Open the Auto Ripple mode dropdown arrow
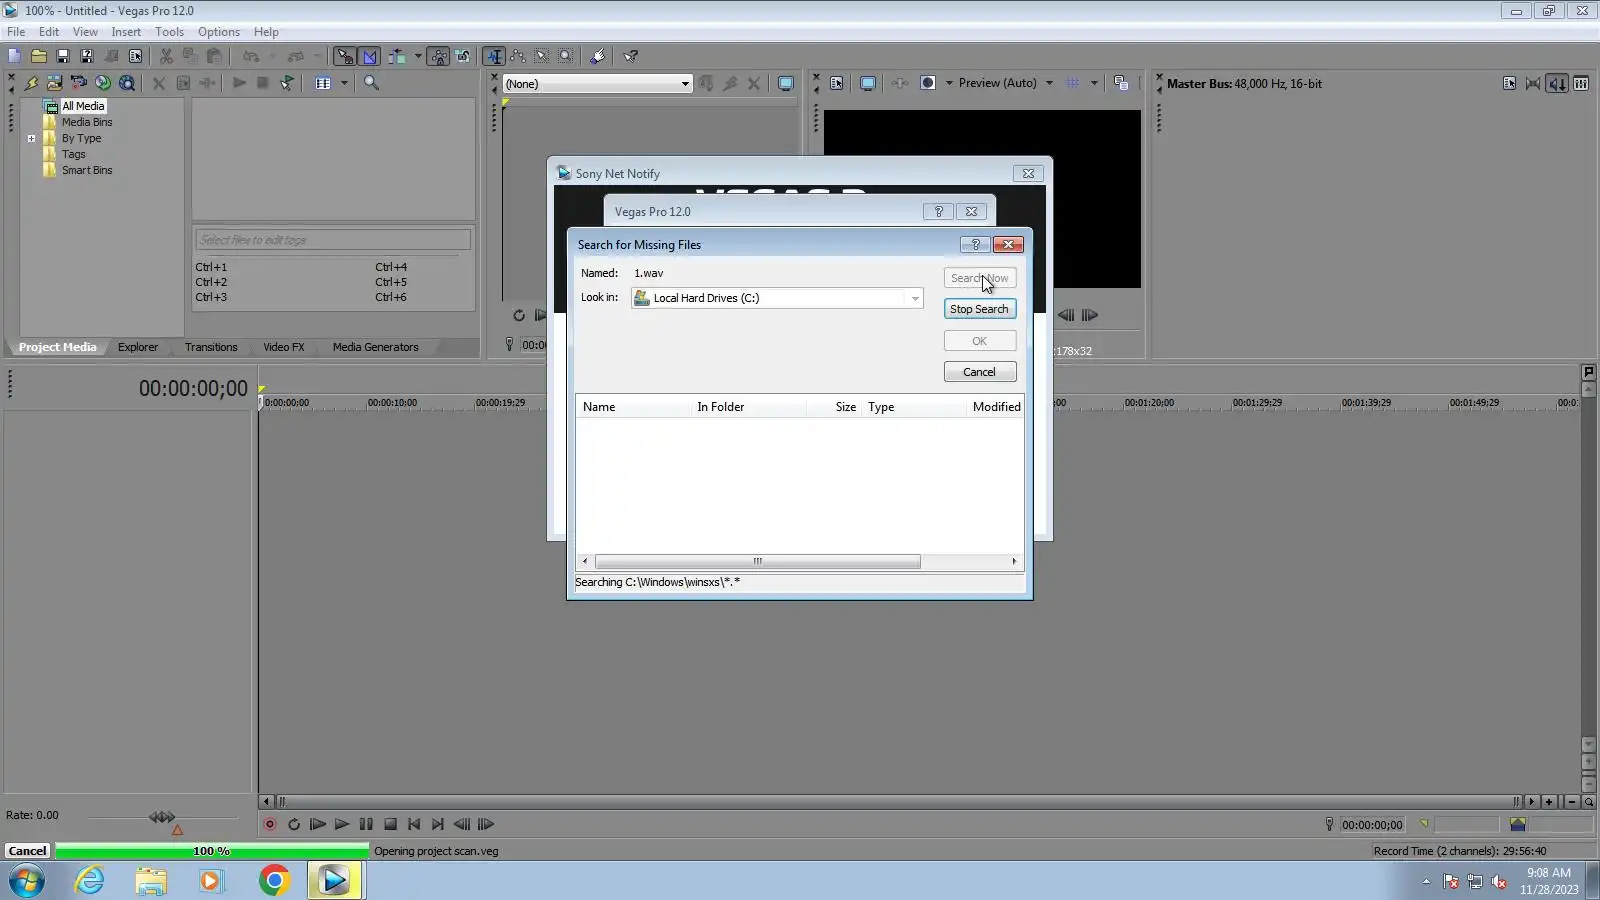Screen dimensions: 1600x900 [418, 56]
